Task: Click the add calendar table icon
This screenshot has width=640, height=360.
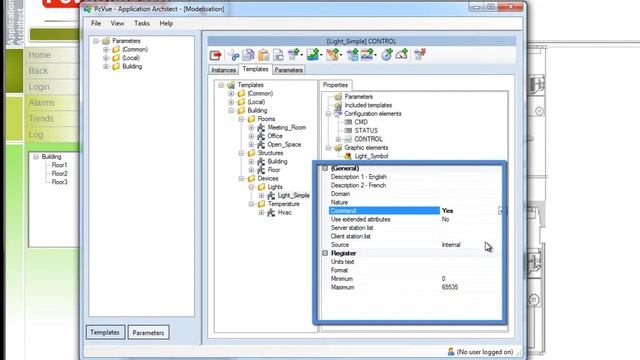Action: [x=367, y=55]
